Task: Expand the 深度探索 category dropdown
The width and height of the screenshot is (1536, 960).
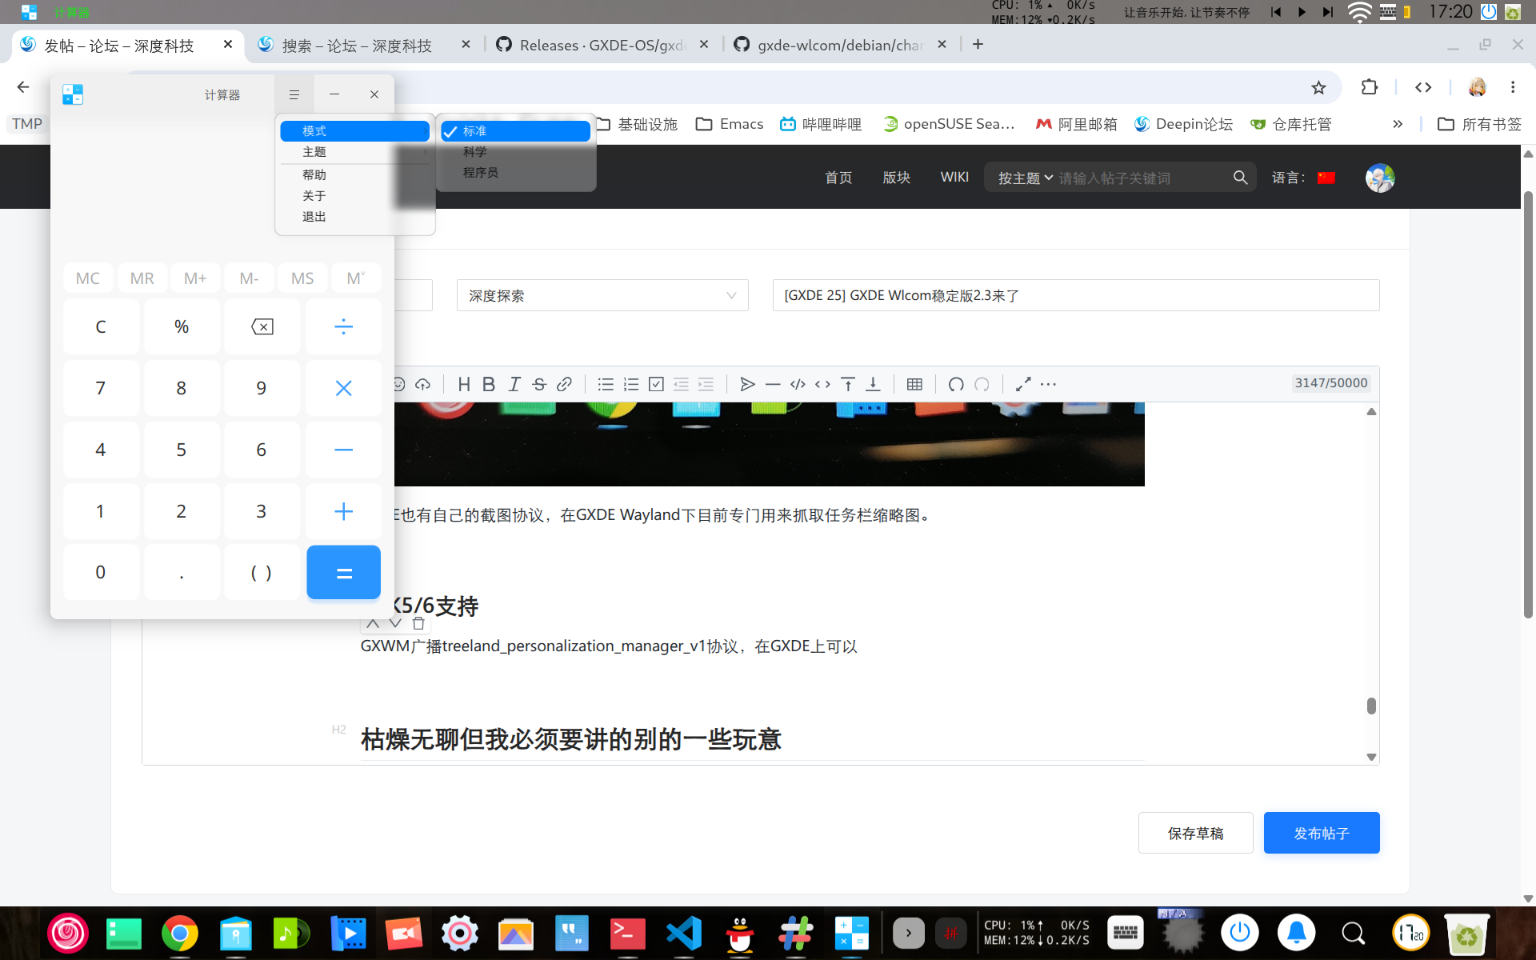Action: tap(602, 295)
